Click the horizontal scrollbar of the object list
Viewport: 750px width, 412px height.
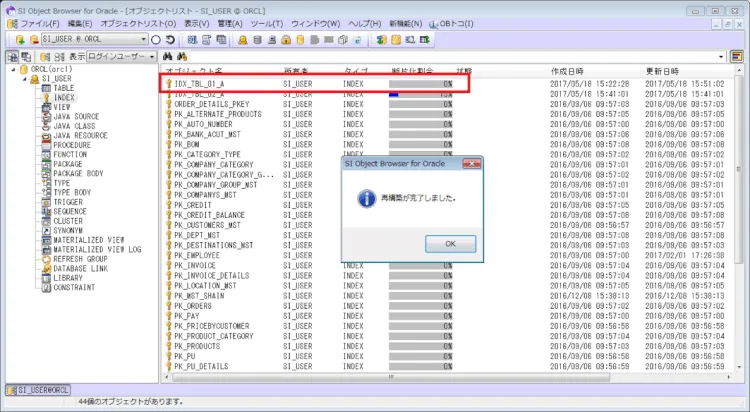(391, 377)
